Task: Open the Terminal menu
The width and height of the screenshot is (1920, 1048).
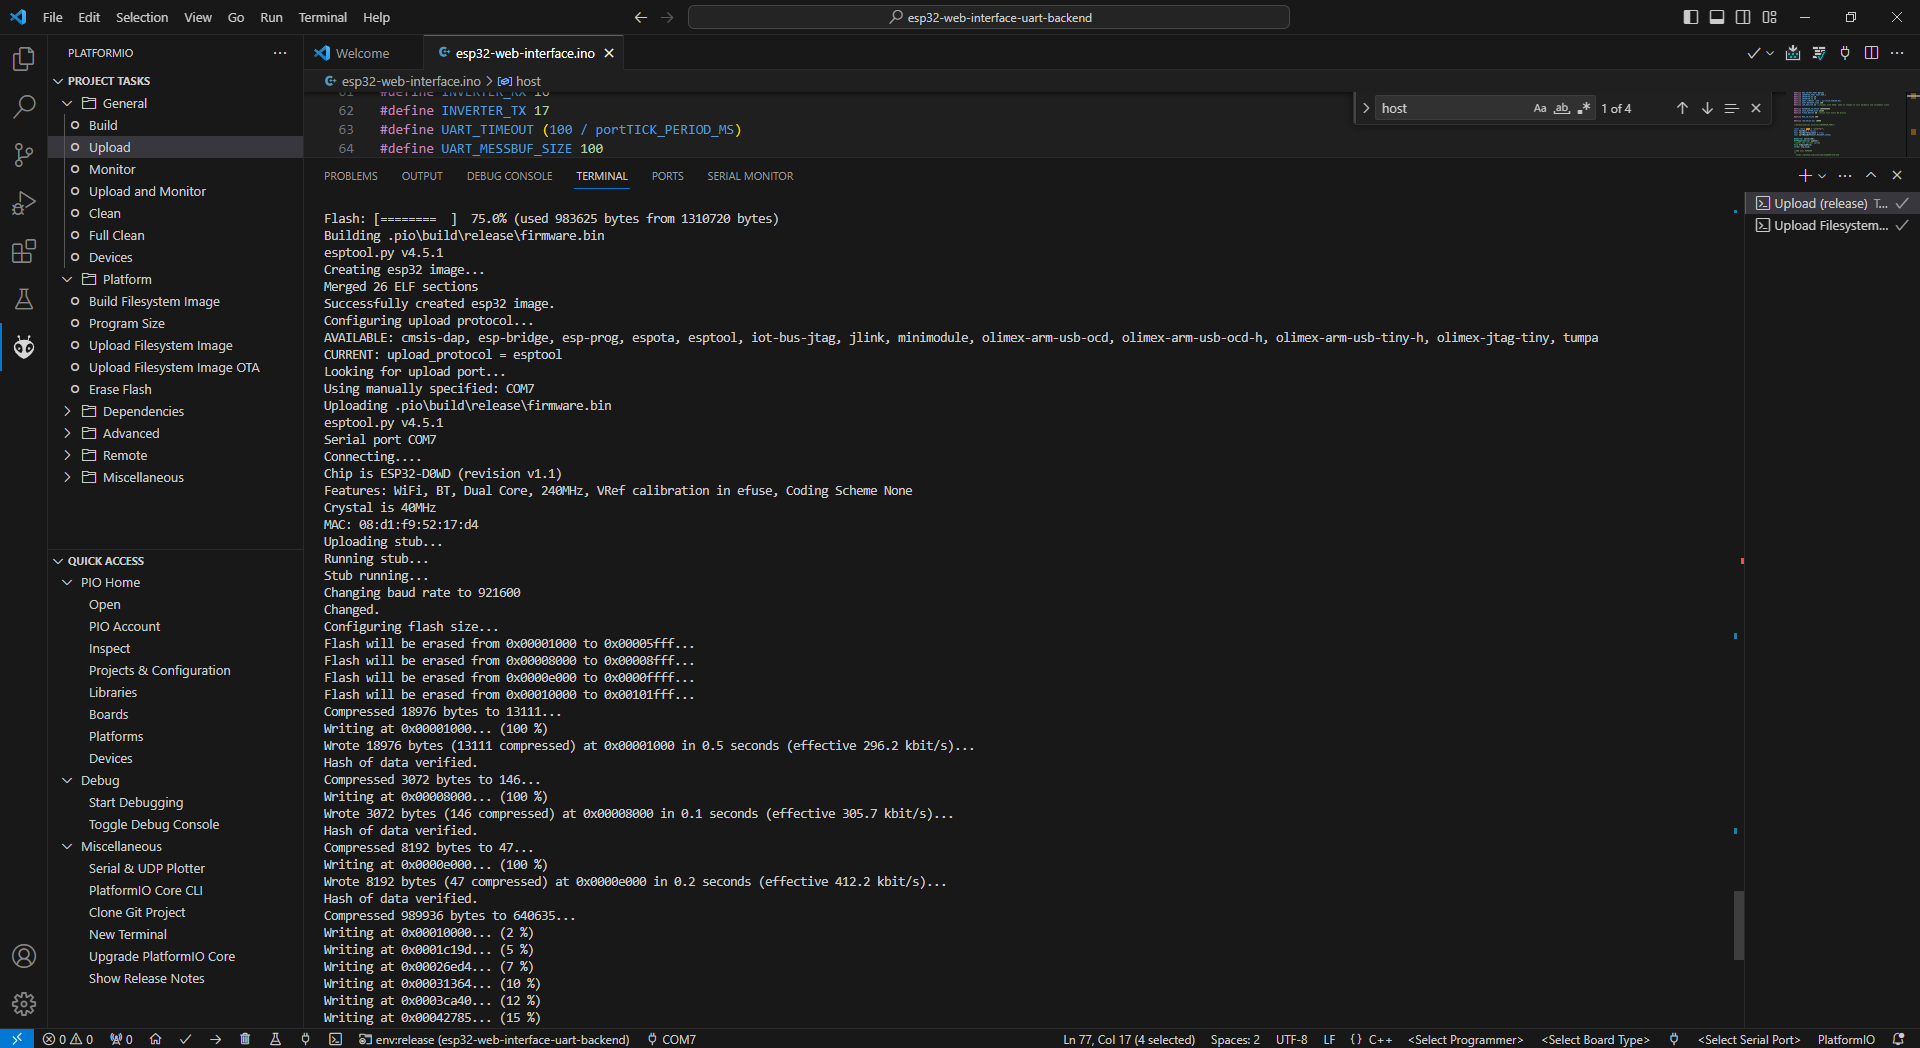Action: [322, 17]
